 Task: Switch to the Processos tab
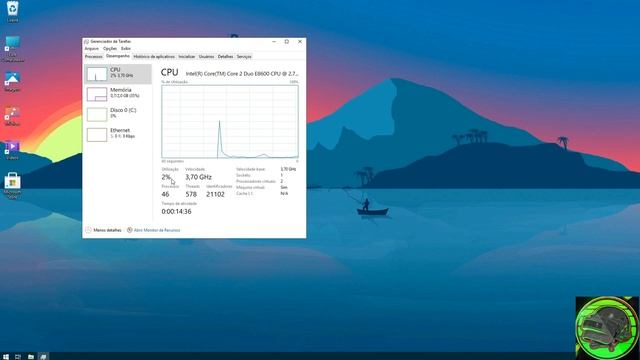pyautogui.click(x=93, y=57)
